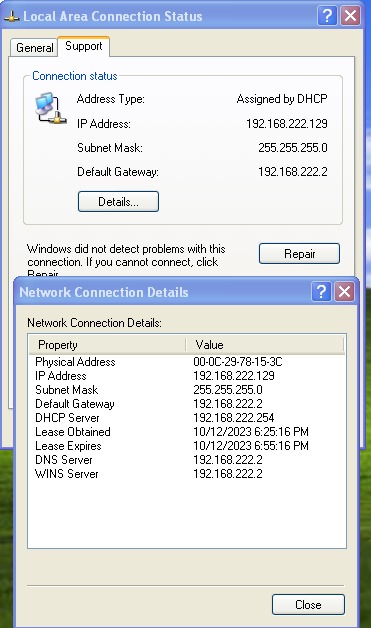The height and width of the screenshot is (628, 371).
Task: Click 'Assigned by DHCP' address type value
Action: [282, 99]
